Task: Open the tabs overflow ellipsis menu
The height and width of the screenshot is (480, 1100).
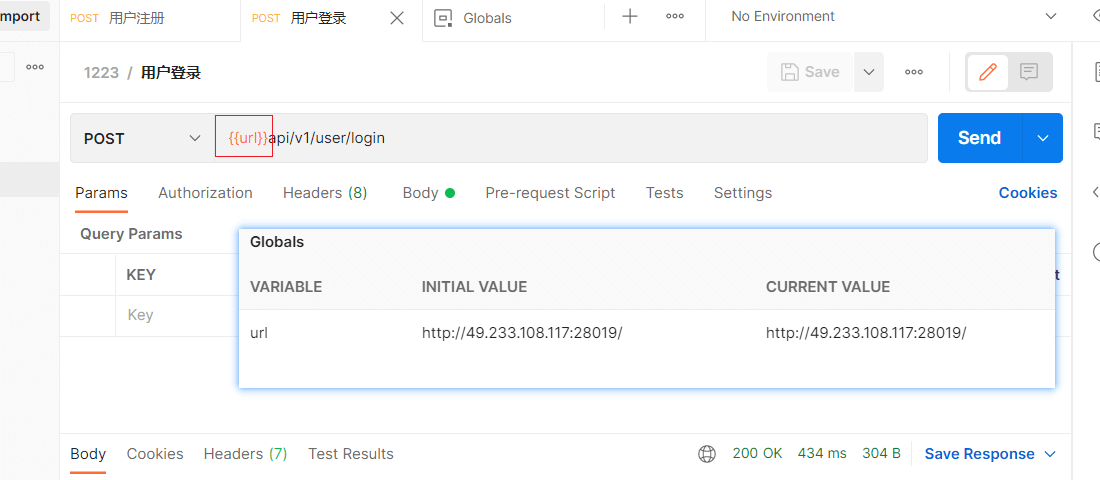Action: click(x=675, y=16)
